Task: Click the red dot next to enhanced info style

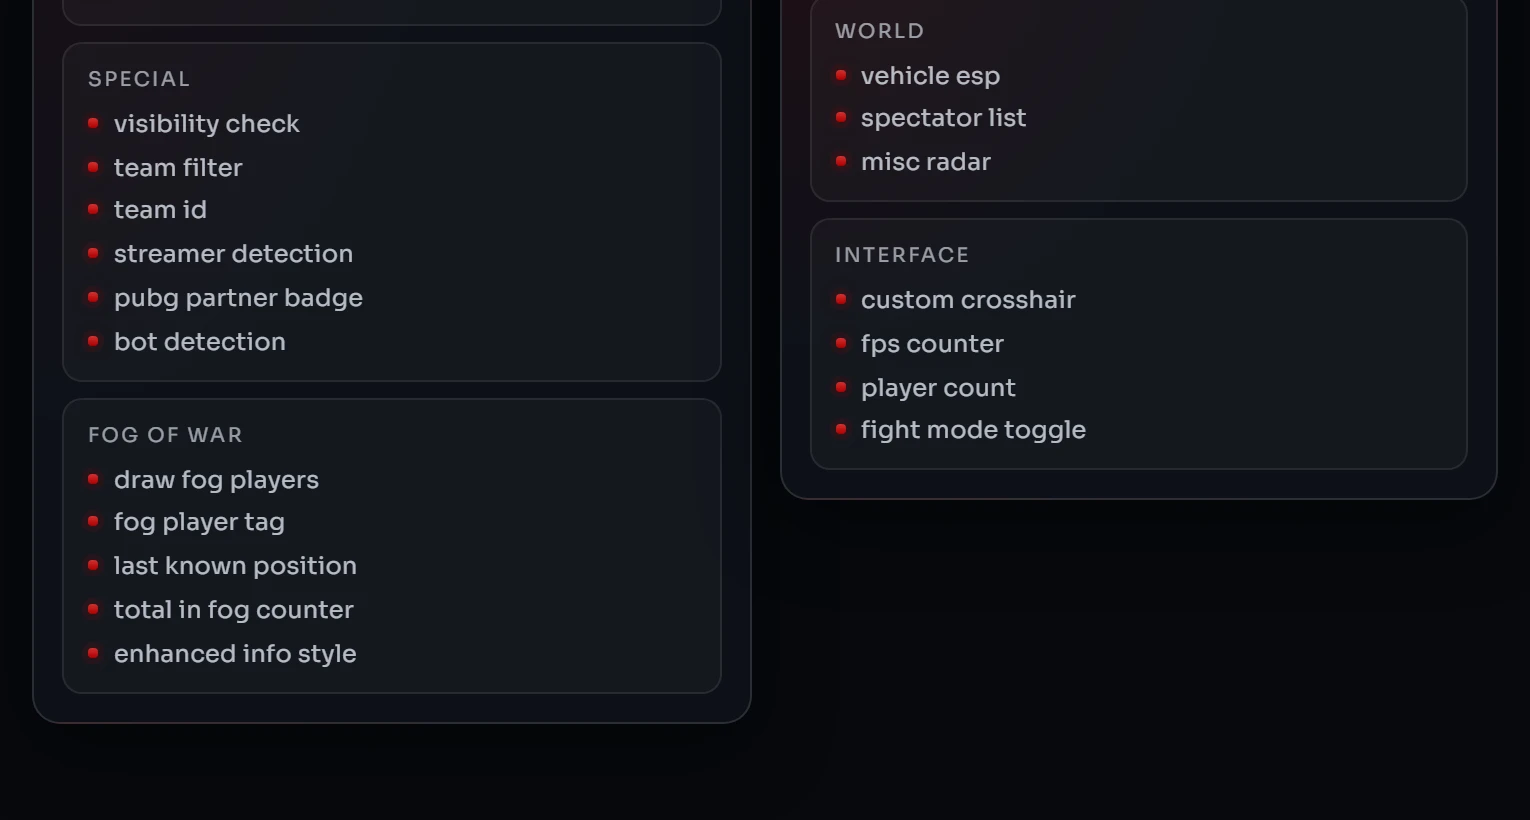Action: (x=93, y=653)
